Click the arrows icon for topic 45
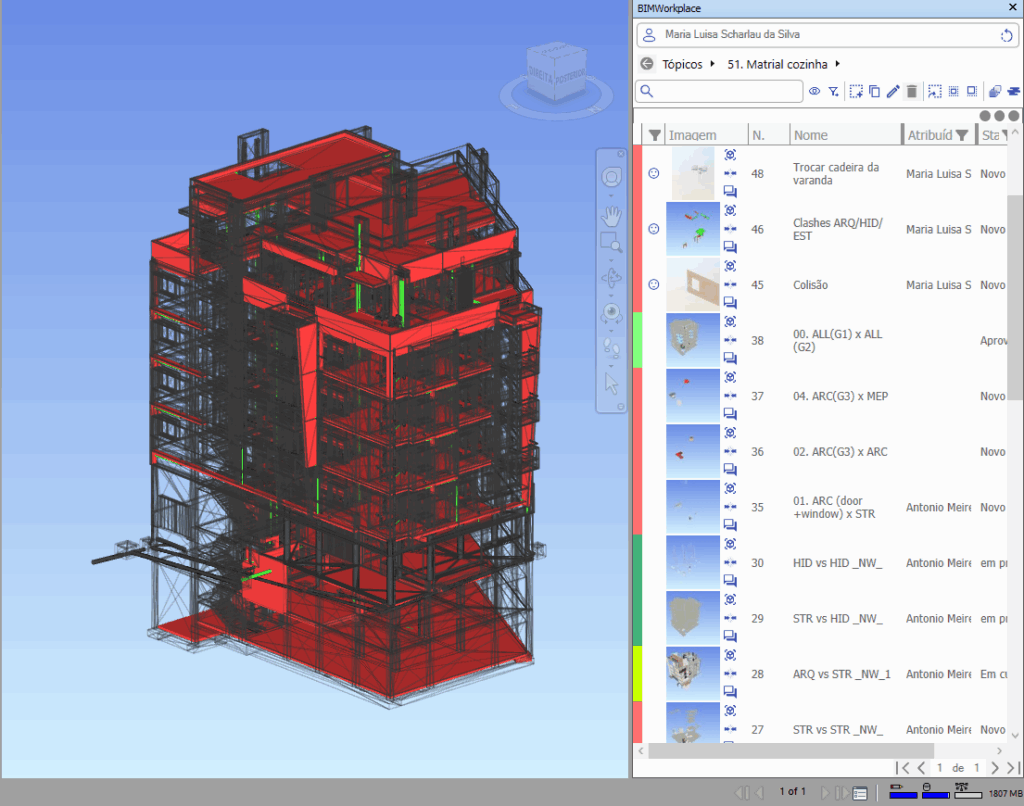 [x=730, y=284]
